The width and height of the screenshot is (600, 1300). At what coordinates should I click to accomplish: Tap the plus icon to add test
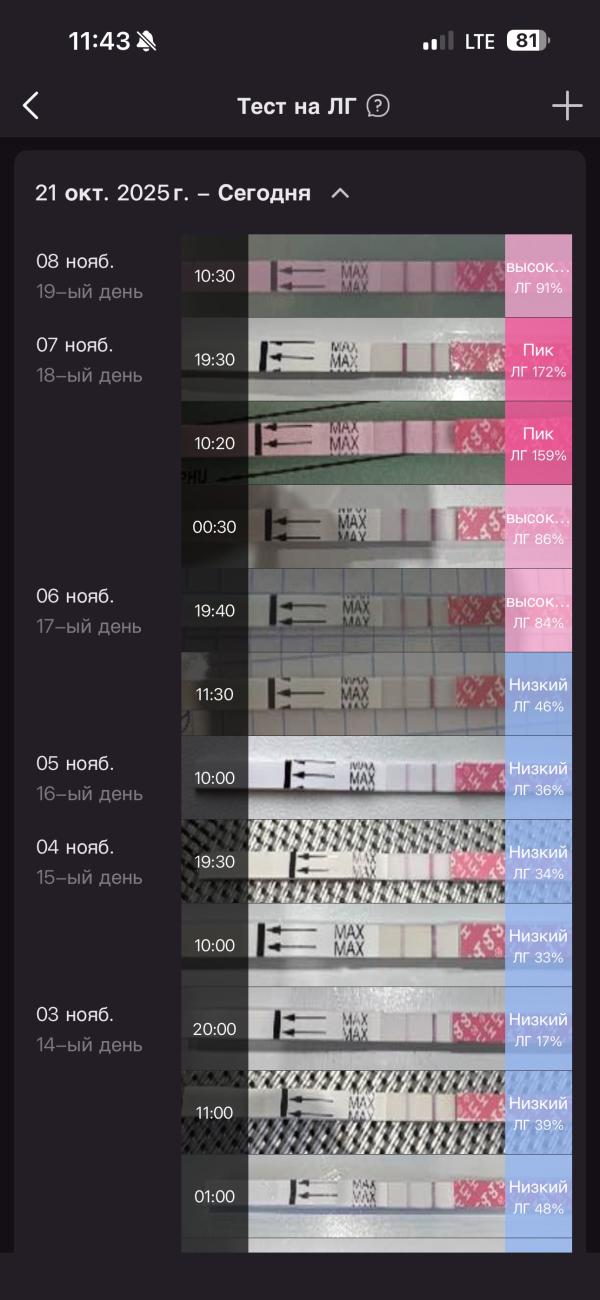point(567,105)
